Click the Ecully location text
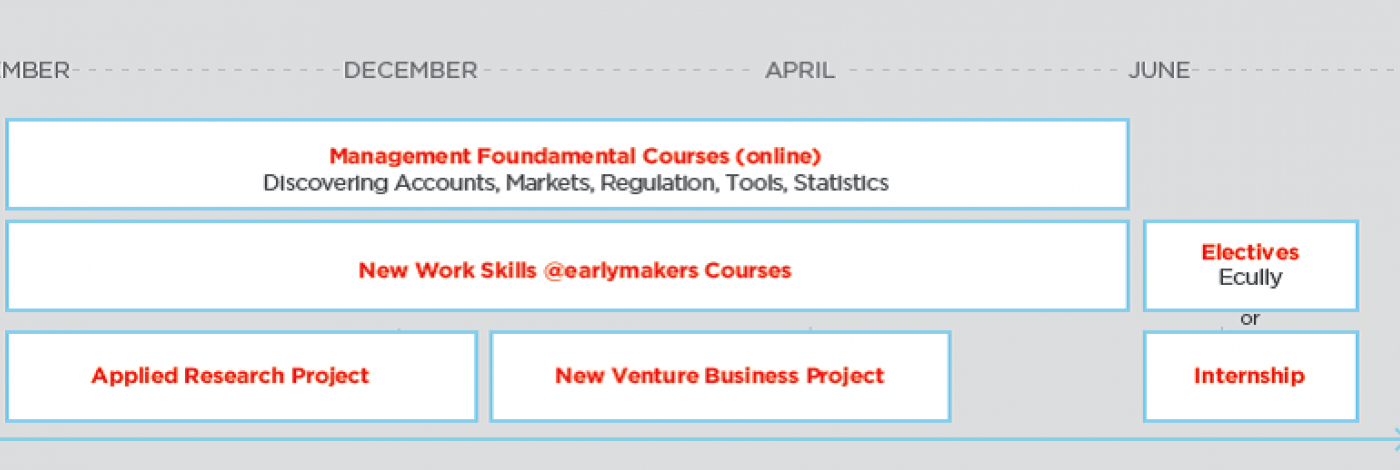The width and height of the screenshot is (1400, 470). pyautogui.click(x=1250, y=277)
